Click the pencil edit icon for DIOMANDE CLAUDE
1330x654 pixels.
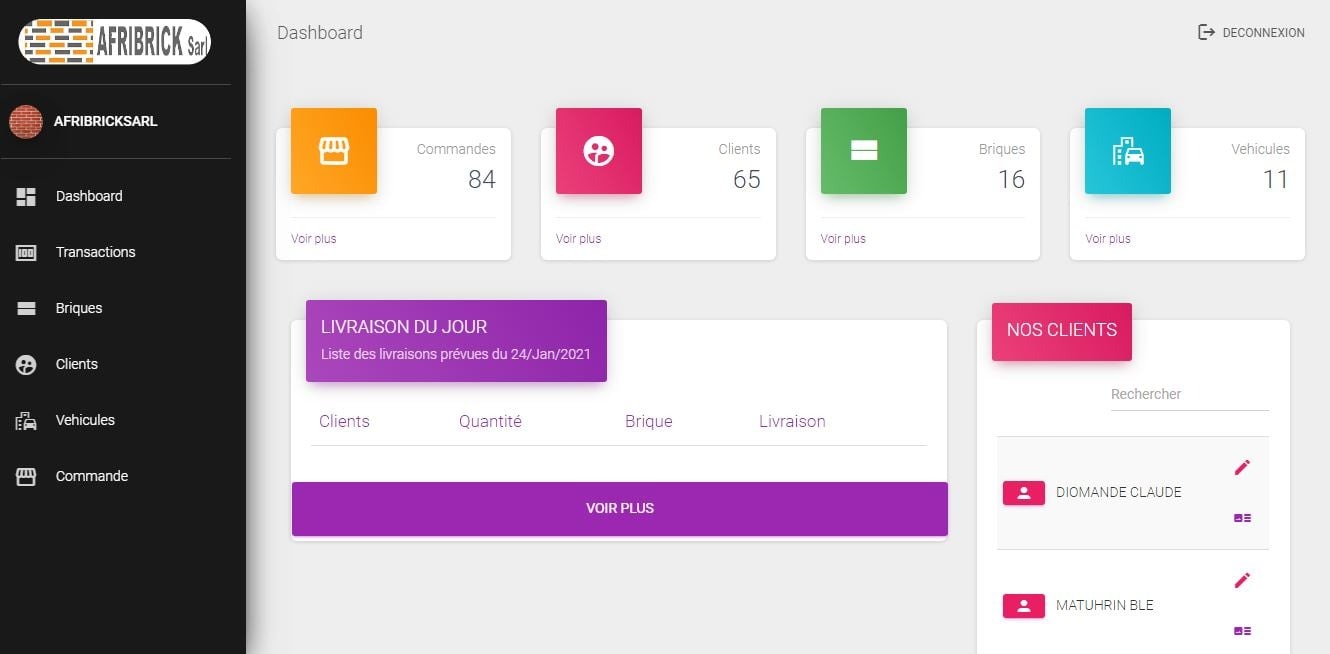pyautogui.click(x=1242, y=467)
